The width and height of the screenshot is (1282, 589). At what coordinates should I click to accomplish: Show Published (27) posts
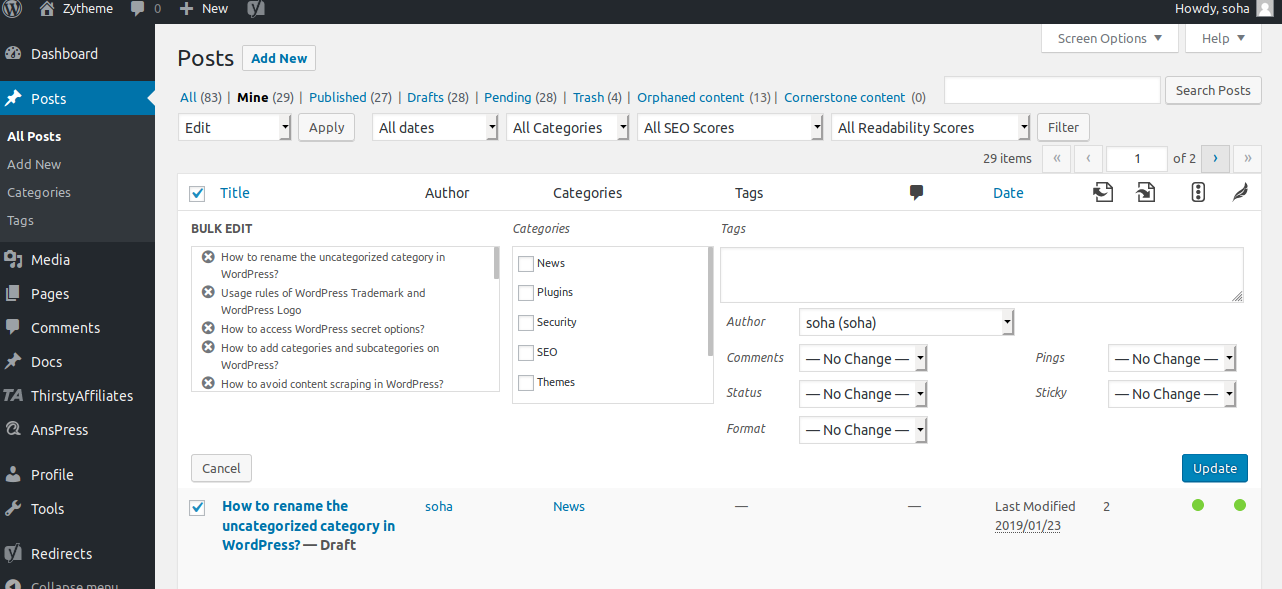(x=350, y=97)
